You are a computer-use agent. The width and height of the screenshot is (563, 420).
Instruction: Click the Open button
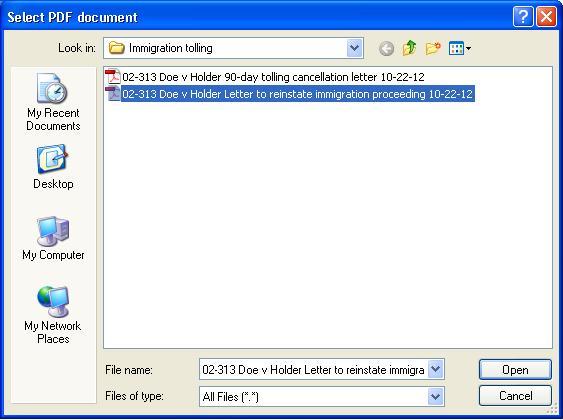click(x=515, y=369)
